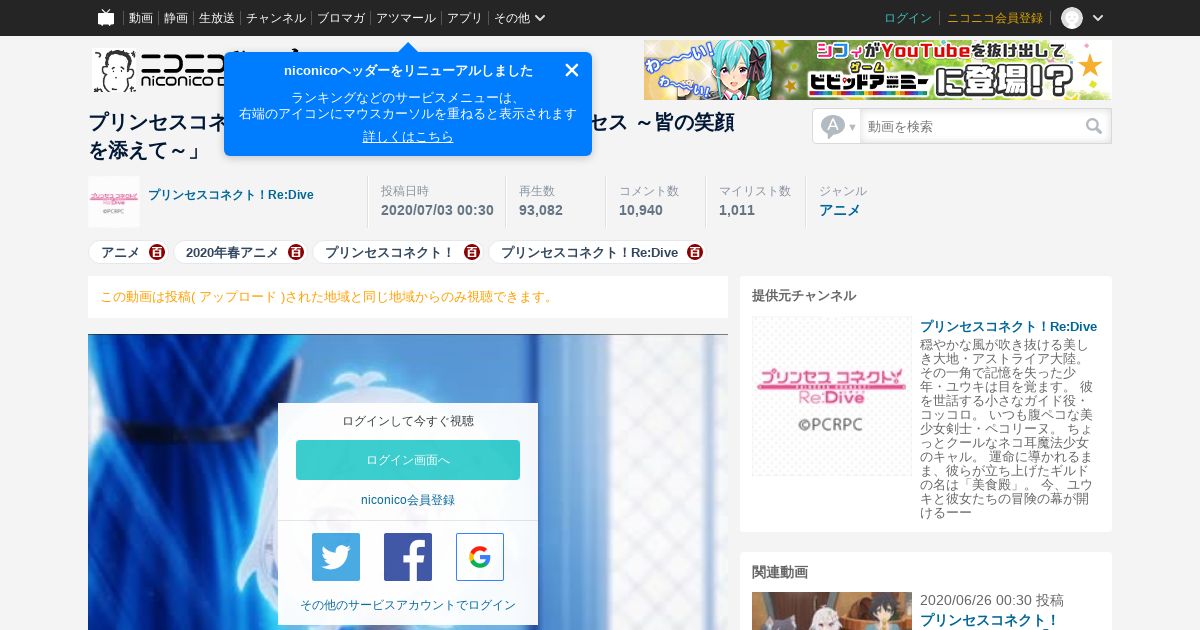Open the 生放送 menu item
1200x630 pixels.
click(x=217, y=18)
